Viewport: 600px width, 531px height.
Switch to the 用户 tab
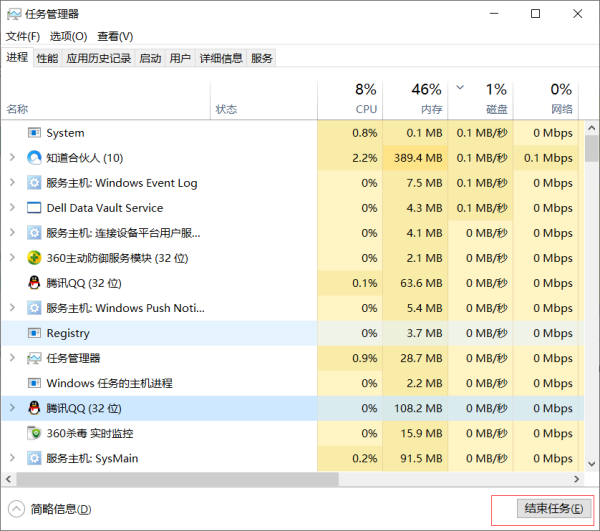[x=180, y=58]
